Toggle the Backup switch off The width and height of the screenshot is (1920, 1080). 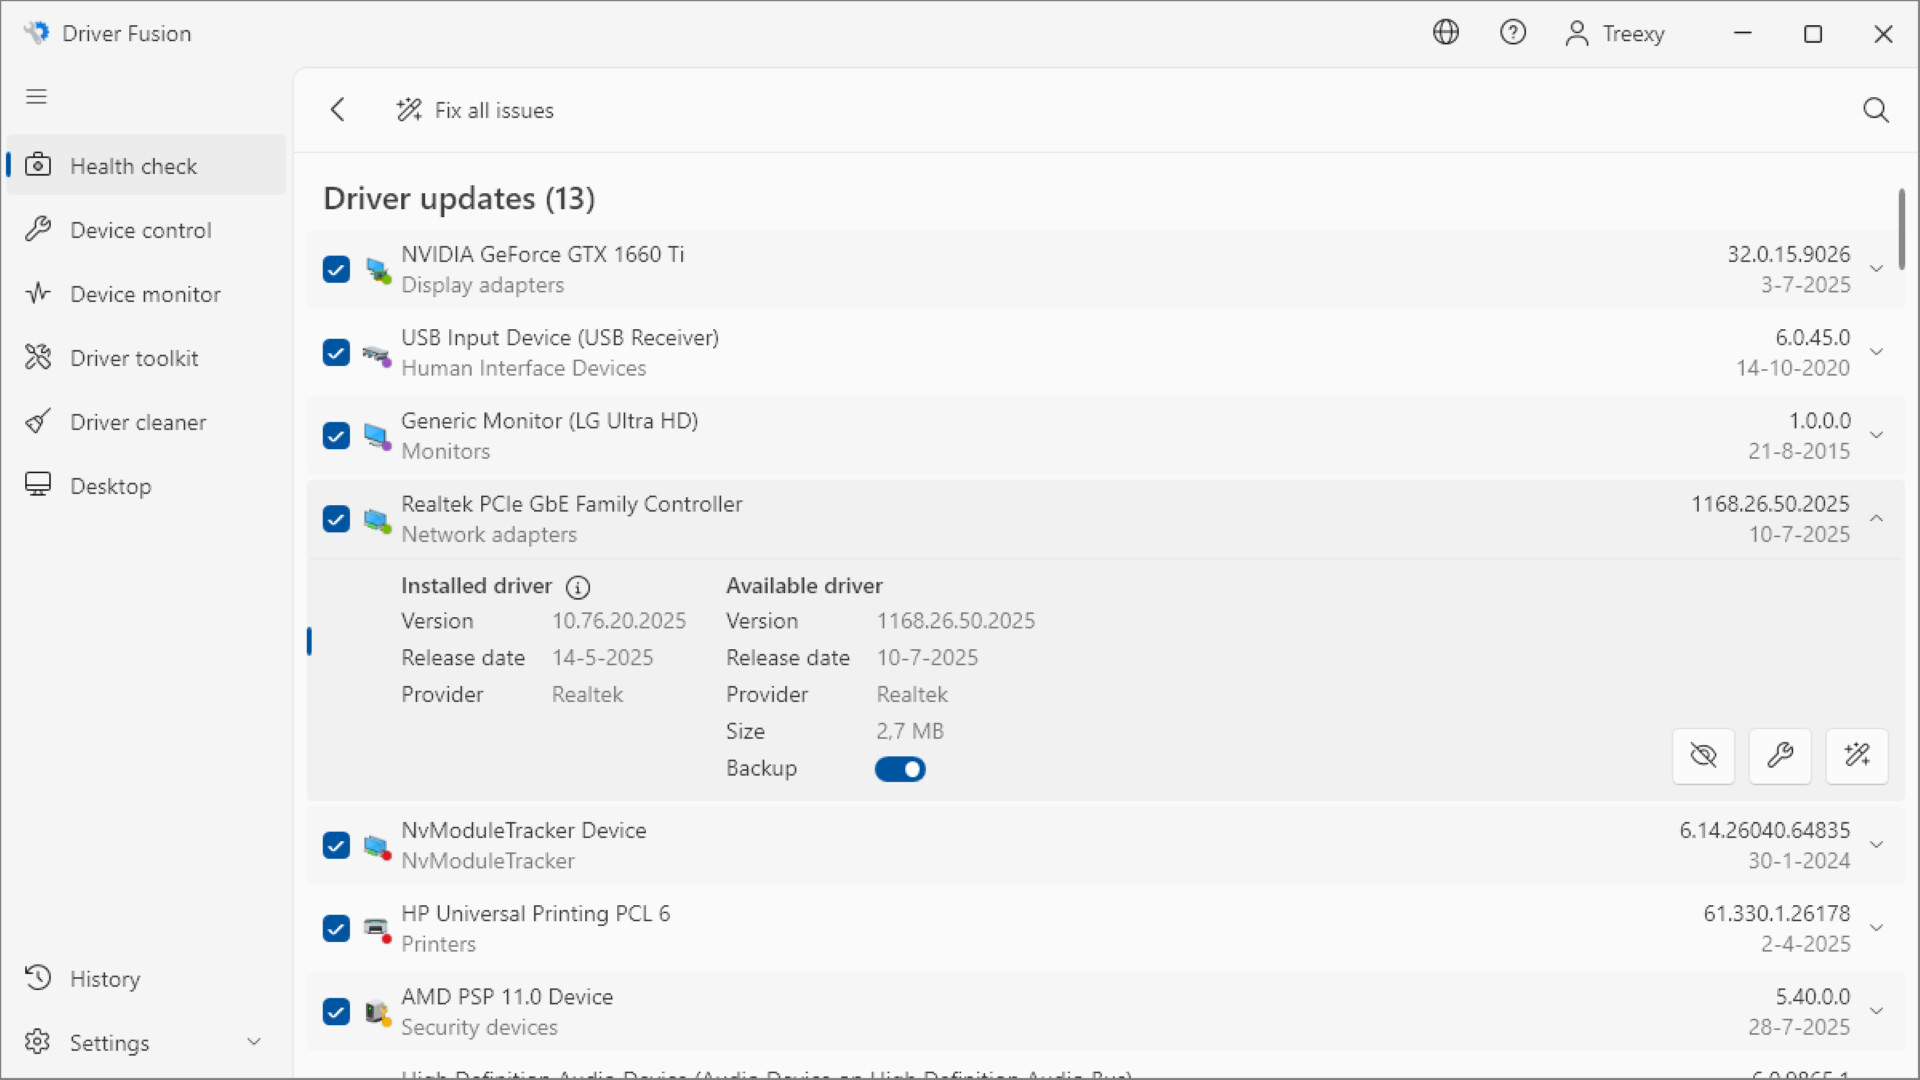click(900, 769)
